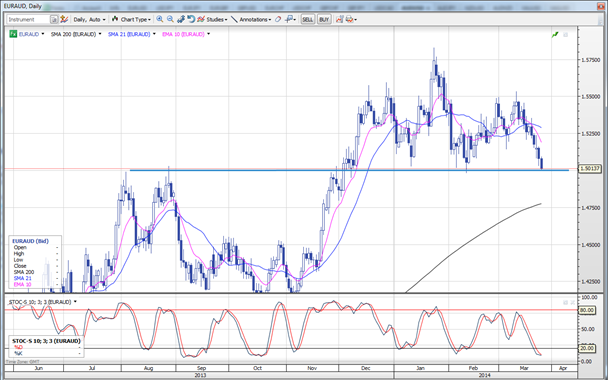
Task: Open the Annotations menu
Action: (251, 19)
